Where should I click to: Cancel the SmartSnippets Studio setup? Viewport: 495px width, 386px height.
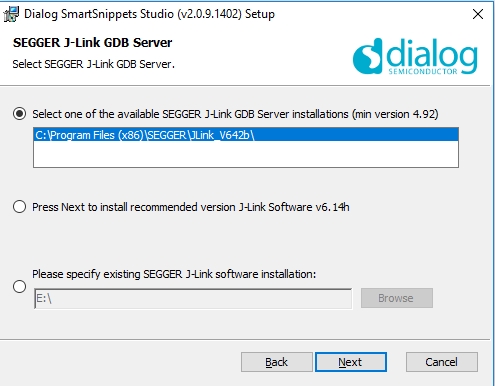[x=442, y=362]
